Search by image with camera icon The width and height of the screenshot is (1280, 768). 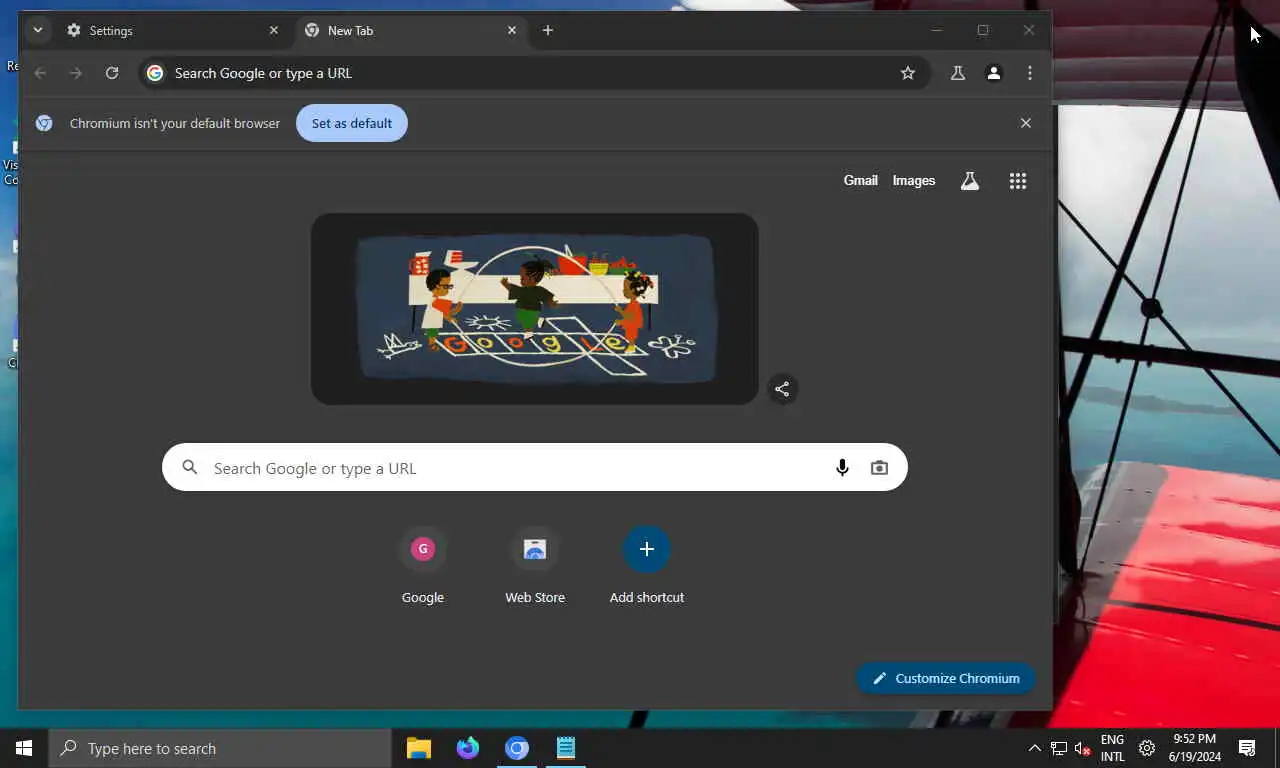pos(880,468)
